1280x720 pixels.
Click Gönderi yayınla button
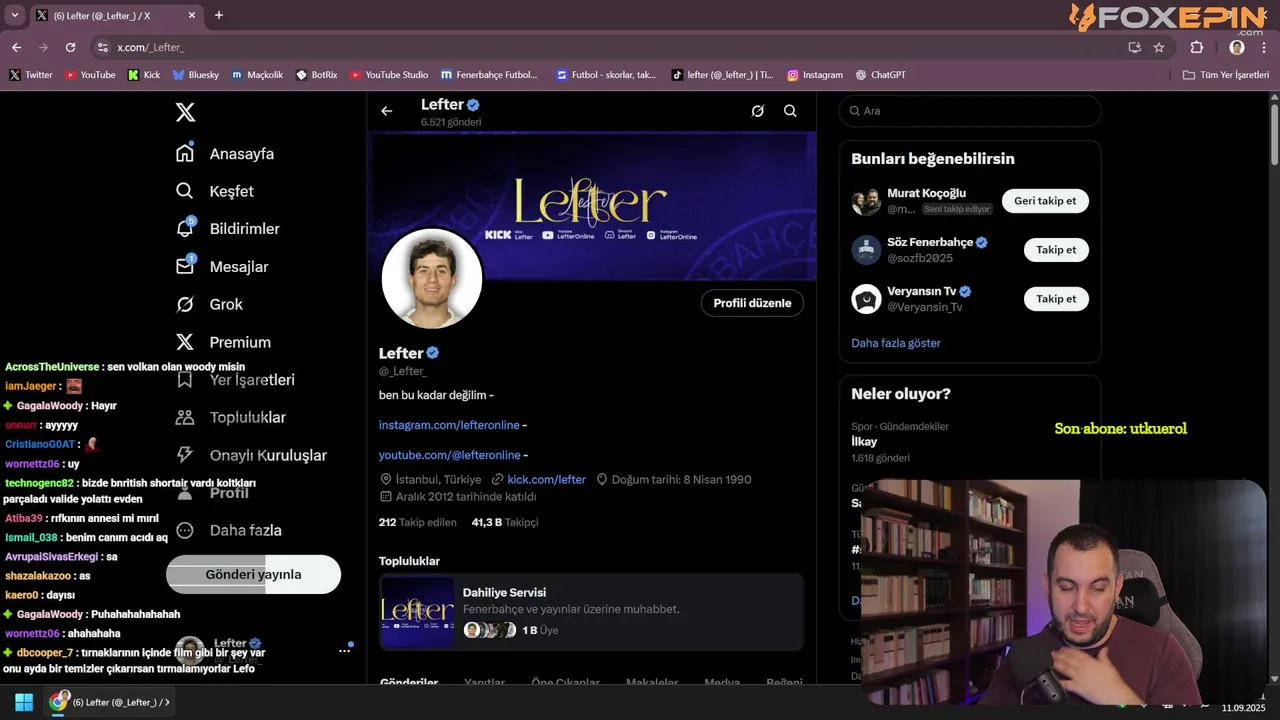coord(253,574)
